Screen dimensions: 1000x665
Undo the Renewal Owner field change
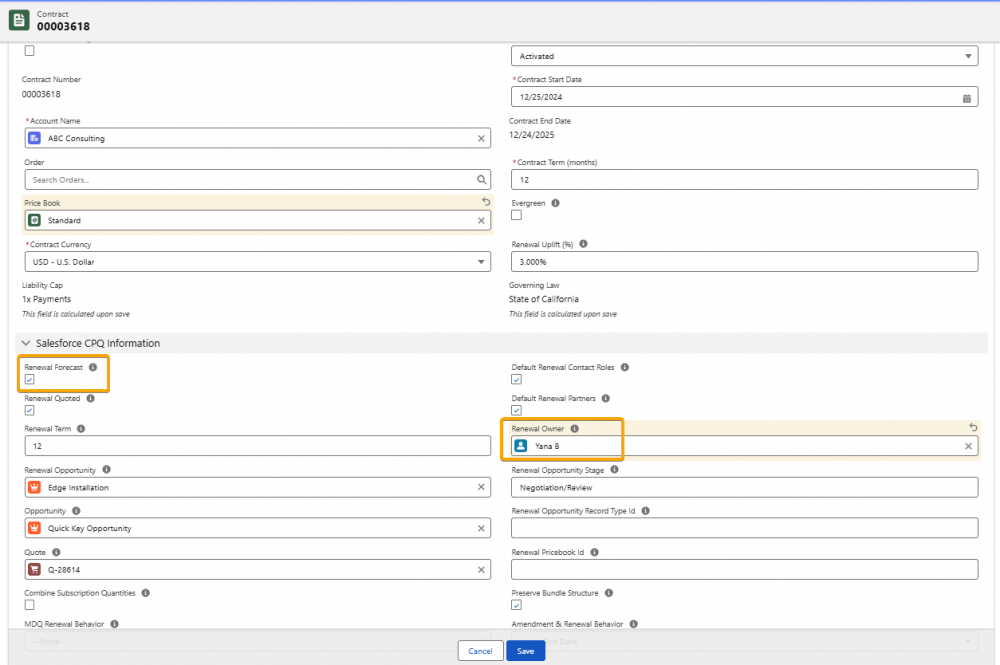pos(973,427)
